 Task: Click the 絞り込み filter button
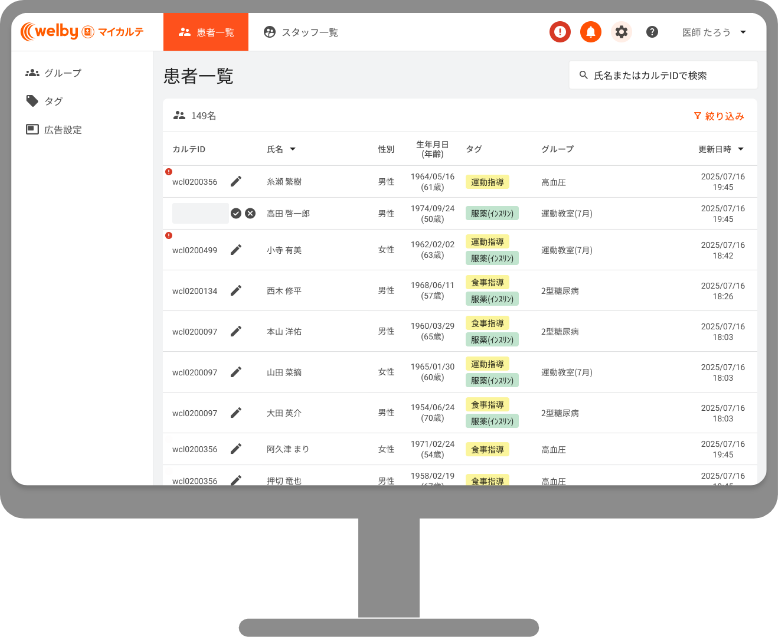[x=718, y=116]
